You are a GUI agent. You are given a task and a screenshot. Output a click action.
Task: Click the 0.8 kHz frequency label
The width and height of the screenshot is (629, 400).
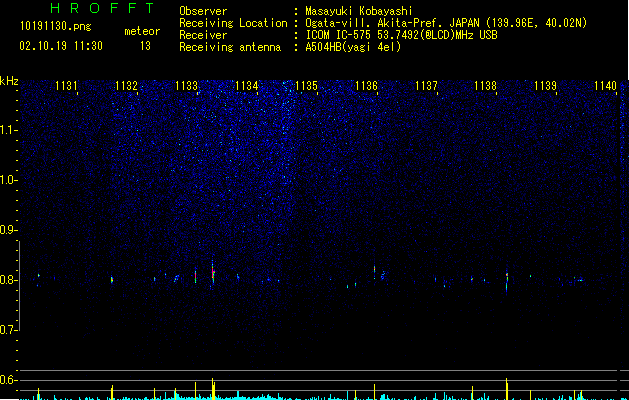[x=9, y=280]
